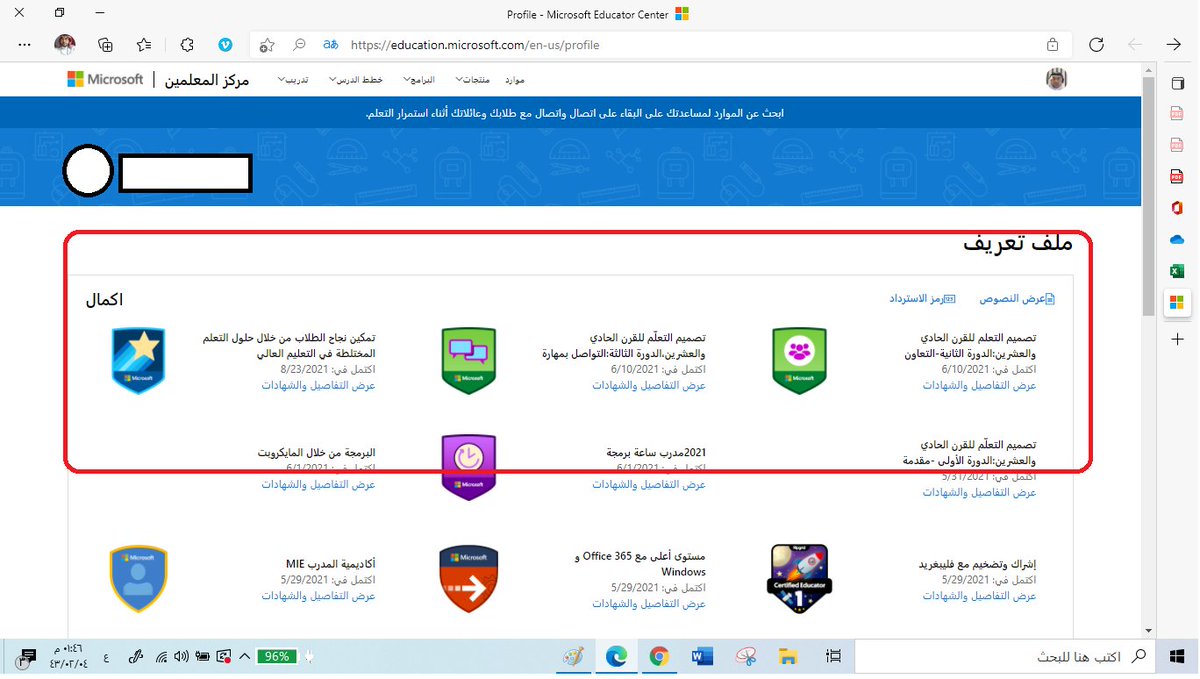Open the Office icon in Edge sidebar
Viewport: 1200px width, 679px height.
click(1177, 207)
